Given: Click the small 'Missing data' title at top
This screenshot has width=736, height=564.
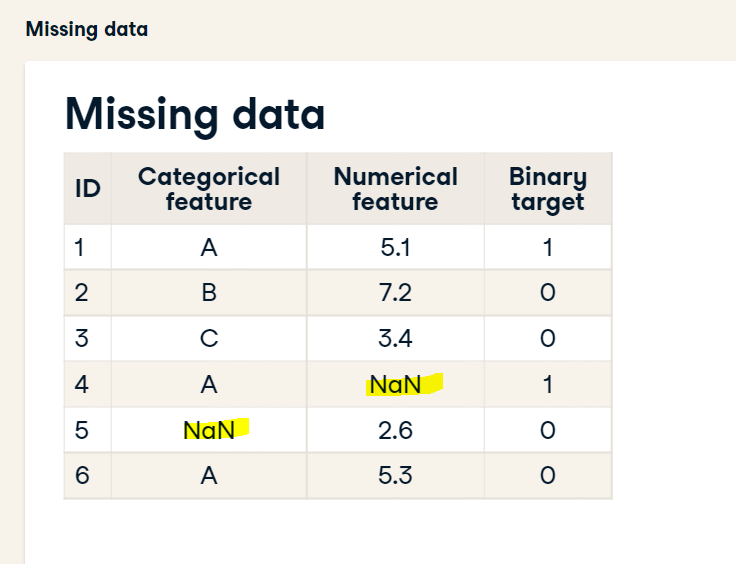Looking at the screenshot, I should coord(87,30).
